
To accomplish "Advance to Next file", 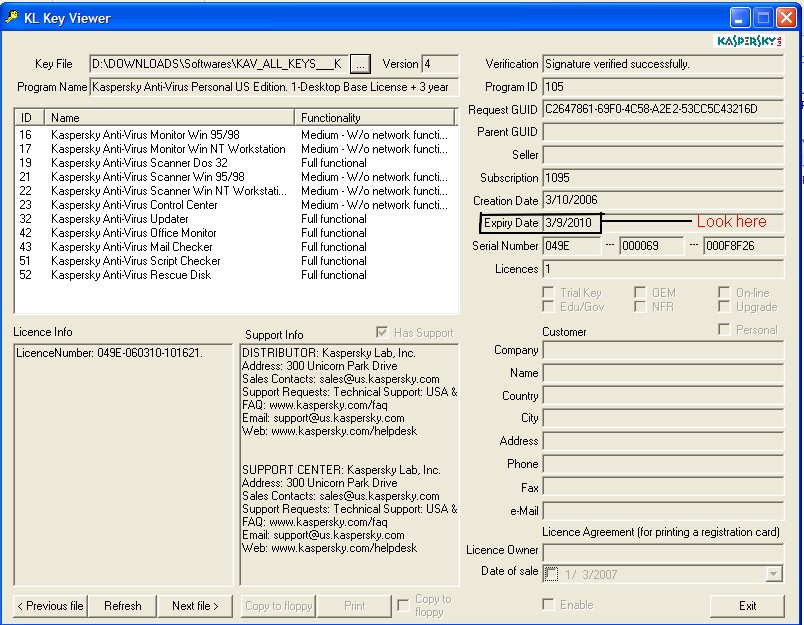I will point(195,606).
